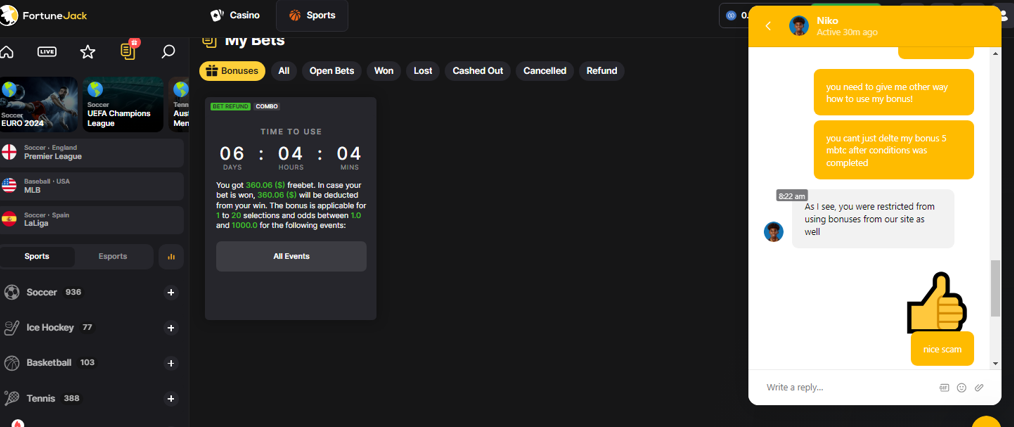Switch to the Sports tab
The image size is (1014, 427).
[312, 16]
